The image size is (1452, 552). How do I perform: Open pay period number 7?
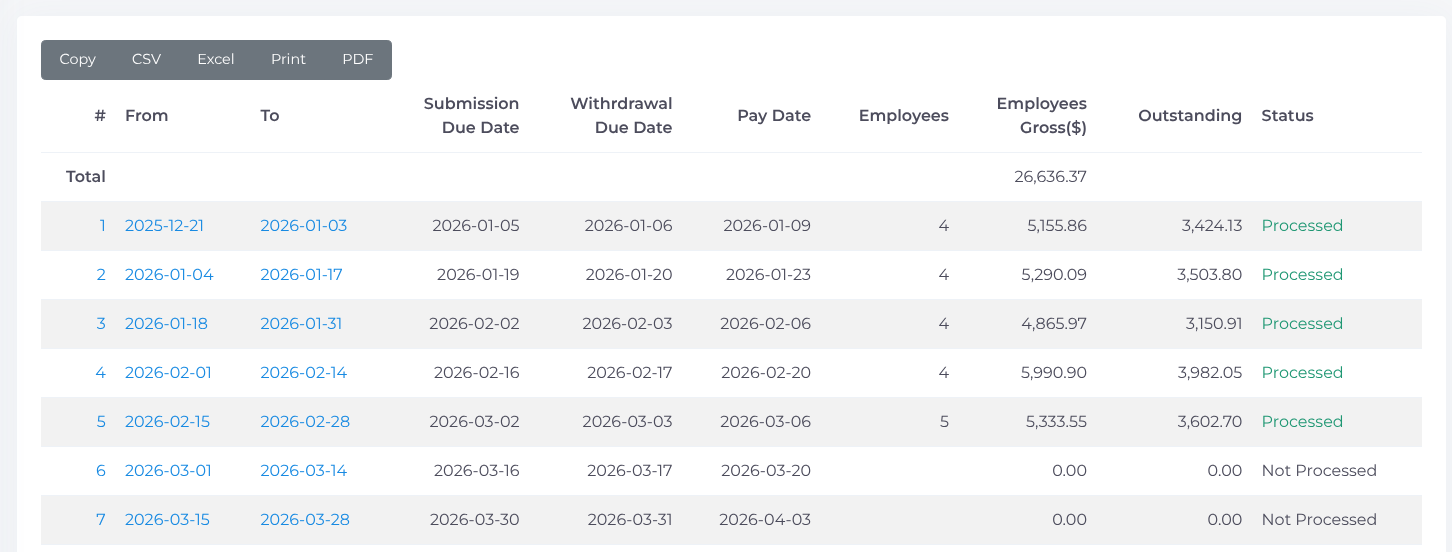pos(101,520)
